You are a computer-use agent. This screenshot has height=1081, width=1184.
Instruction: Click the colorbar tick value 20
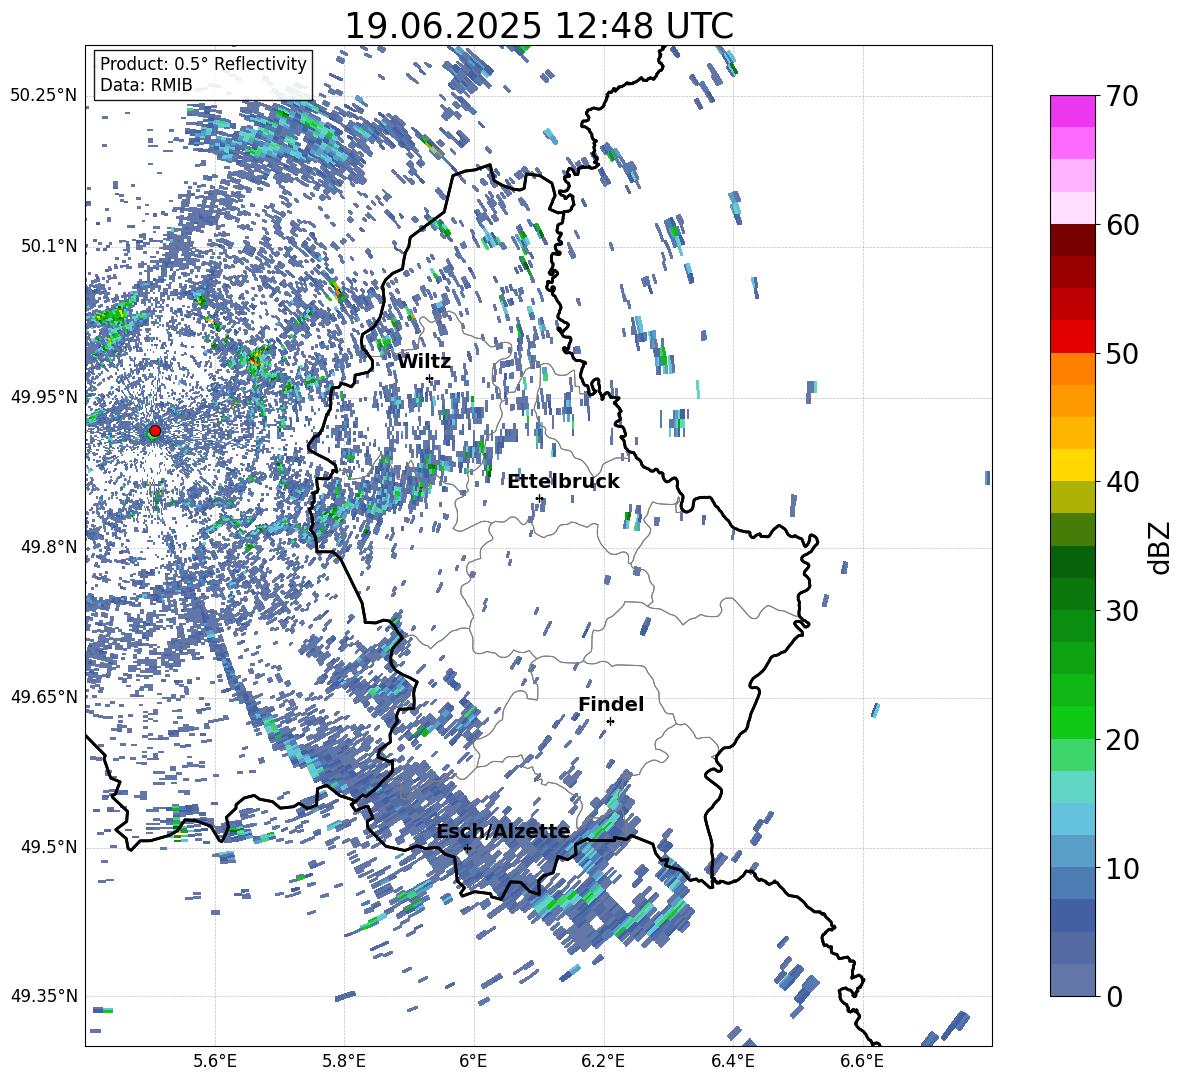1122,739
